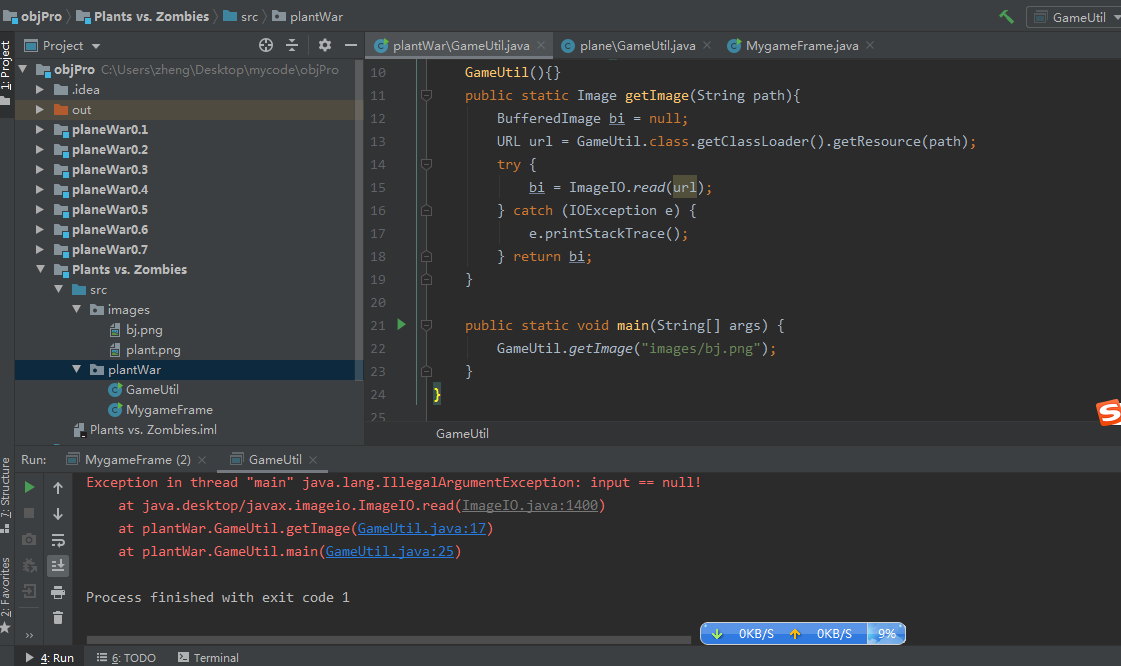
Task: Click the collapse all icon in Project panel
Action: (292, 45)
